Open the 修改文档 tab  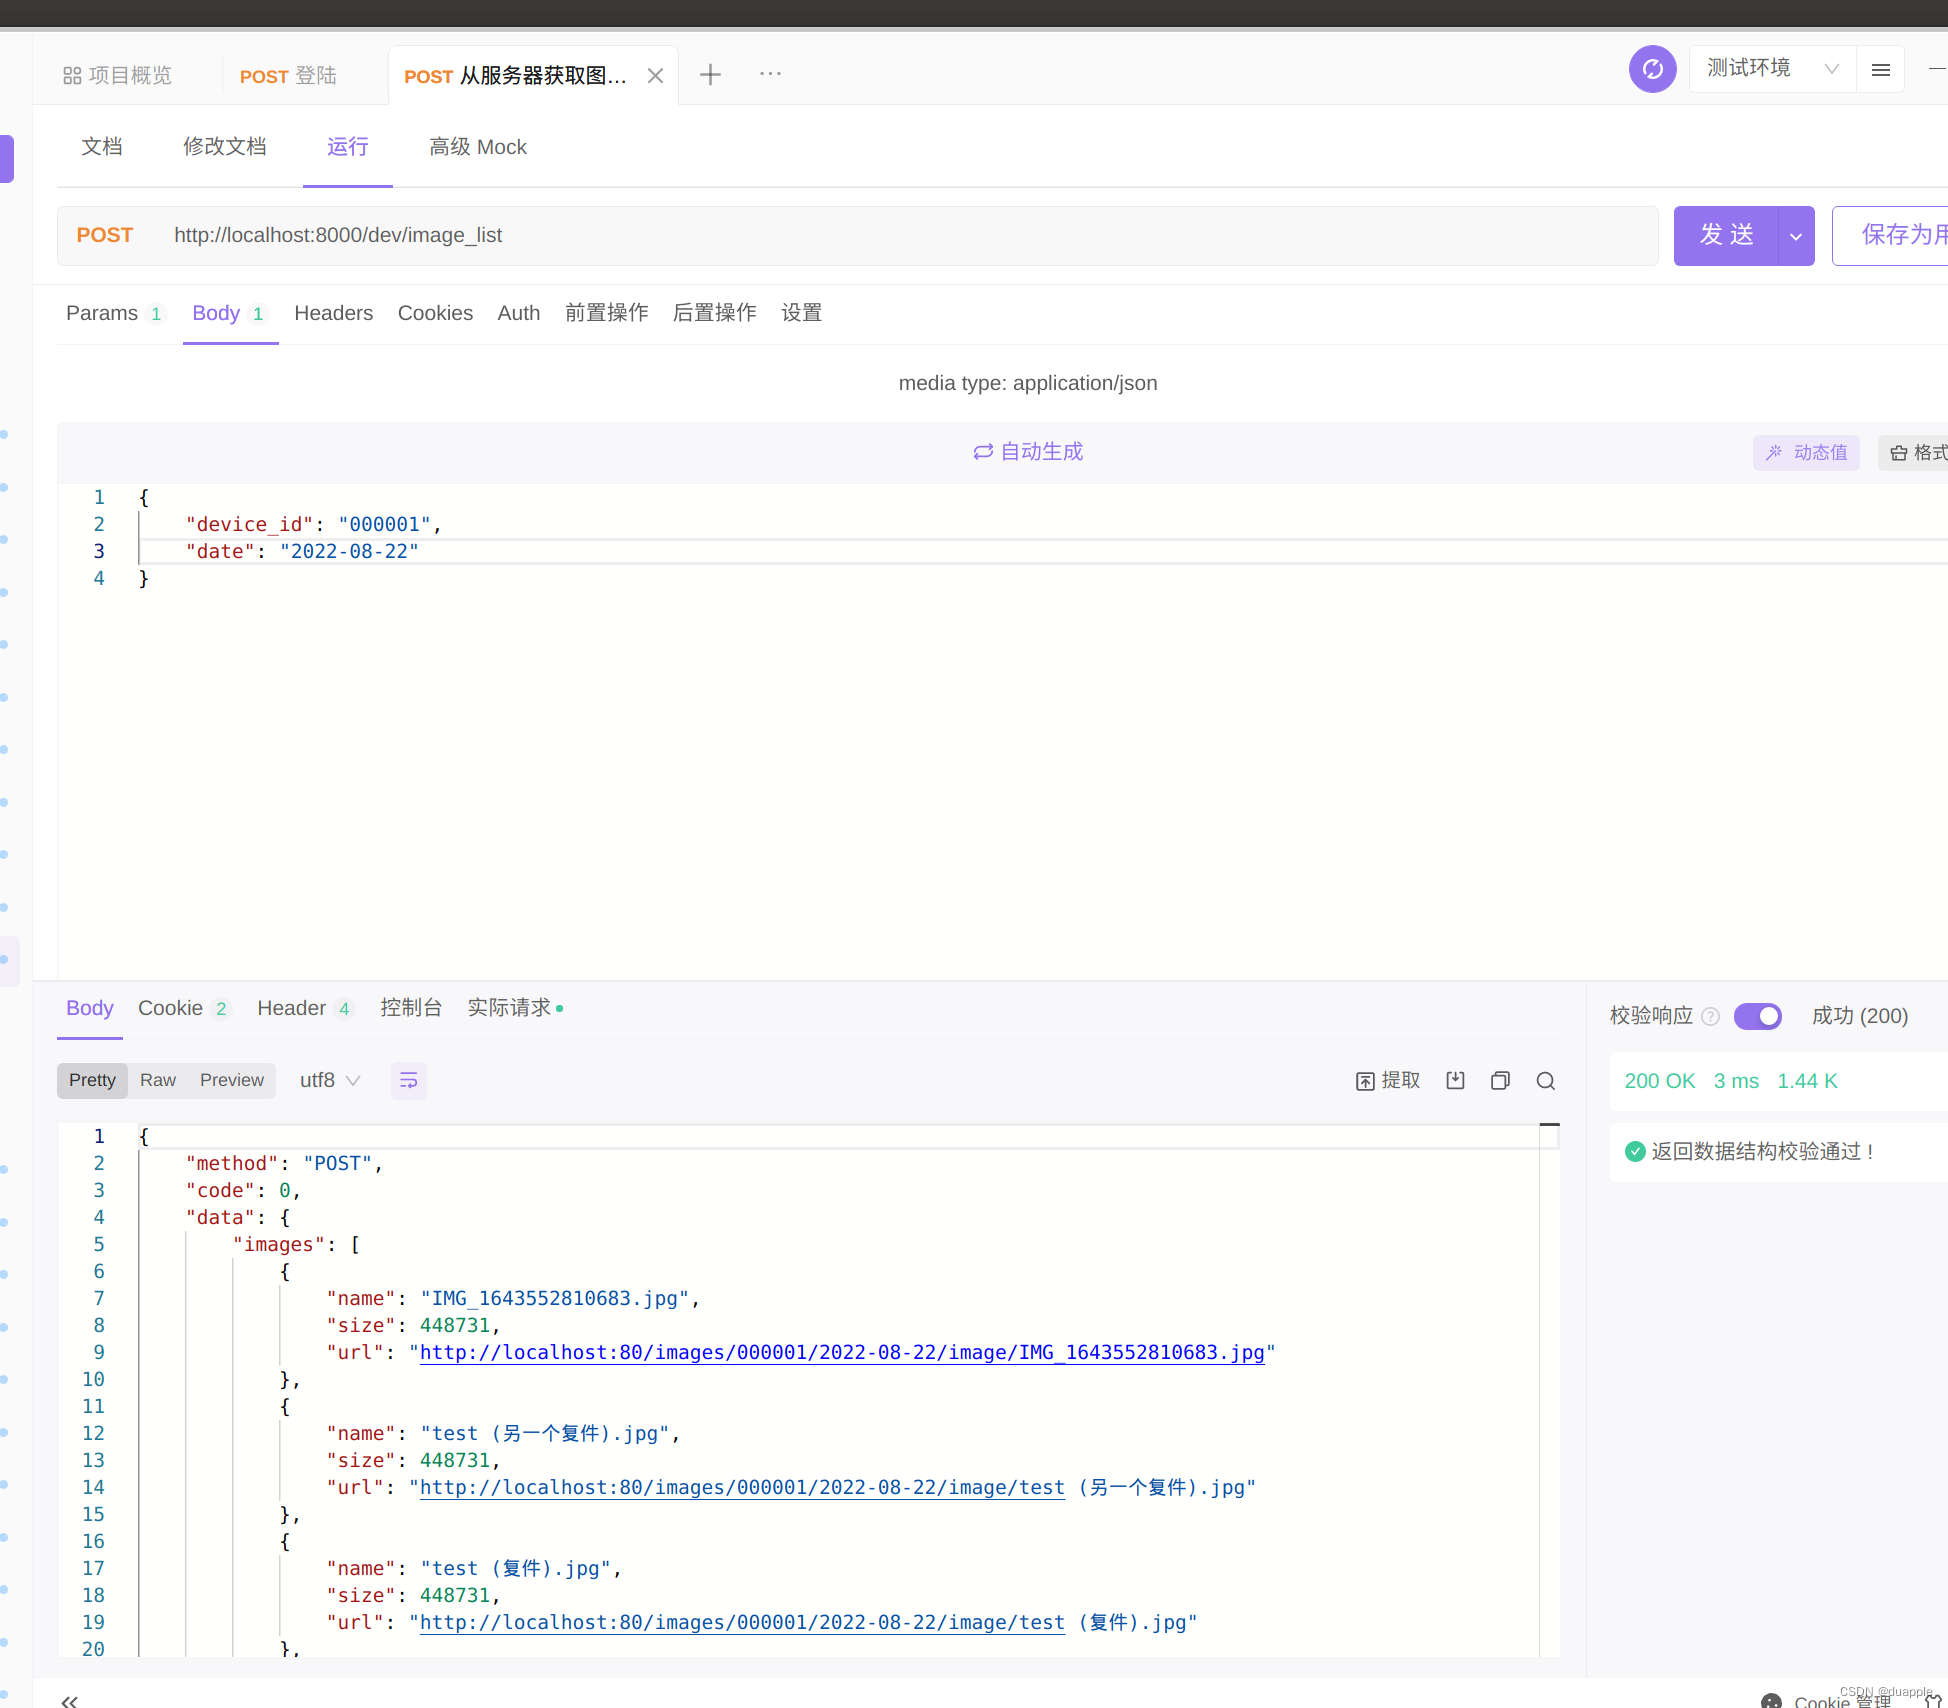(x=225, y=147)
